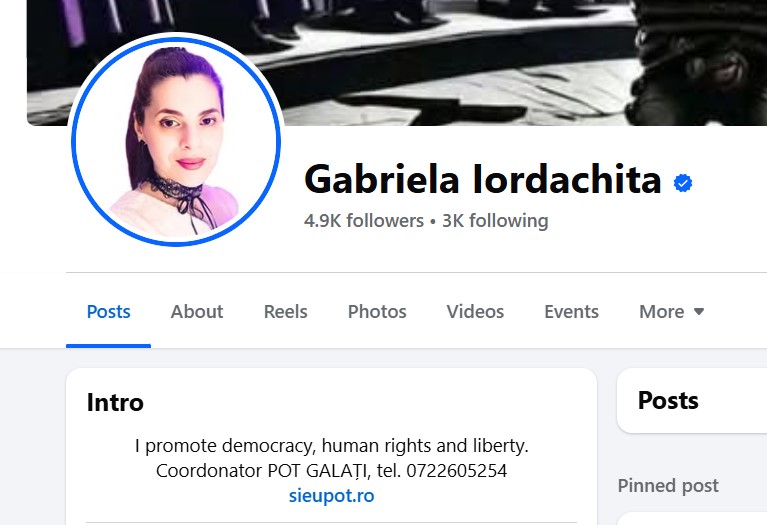View the 3K following list
767x525 pixels.
click(x=495, y=221)
